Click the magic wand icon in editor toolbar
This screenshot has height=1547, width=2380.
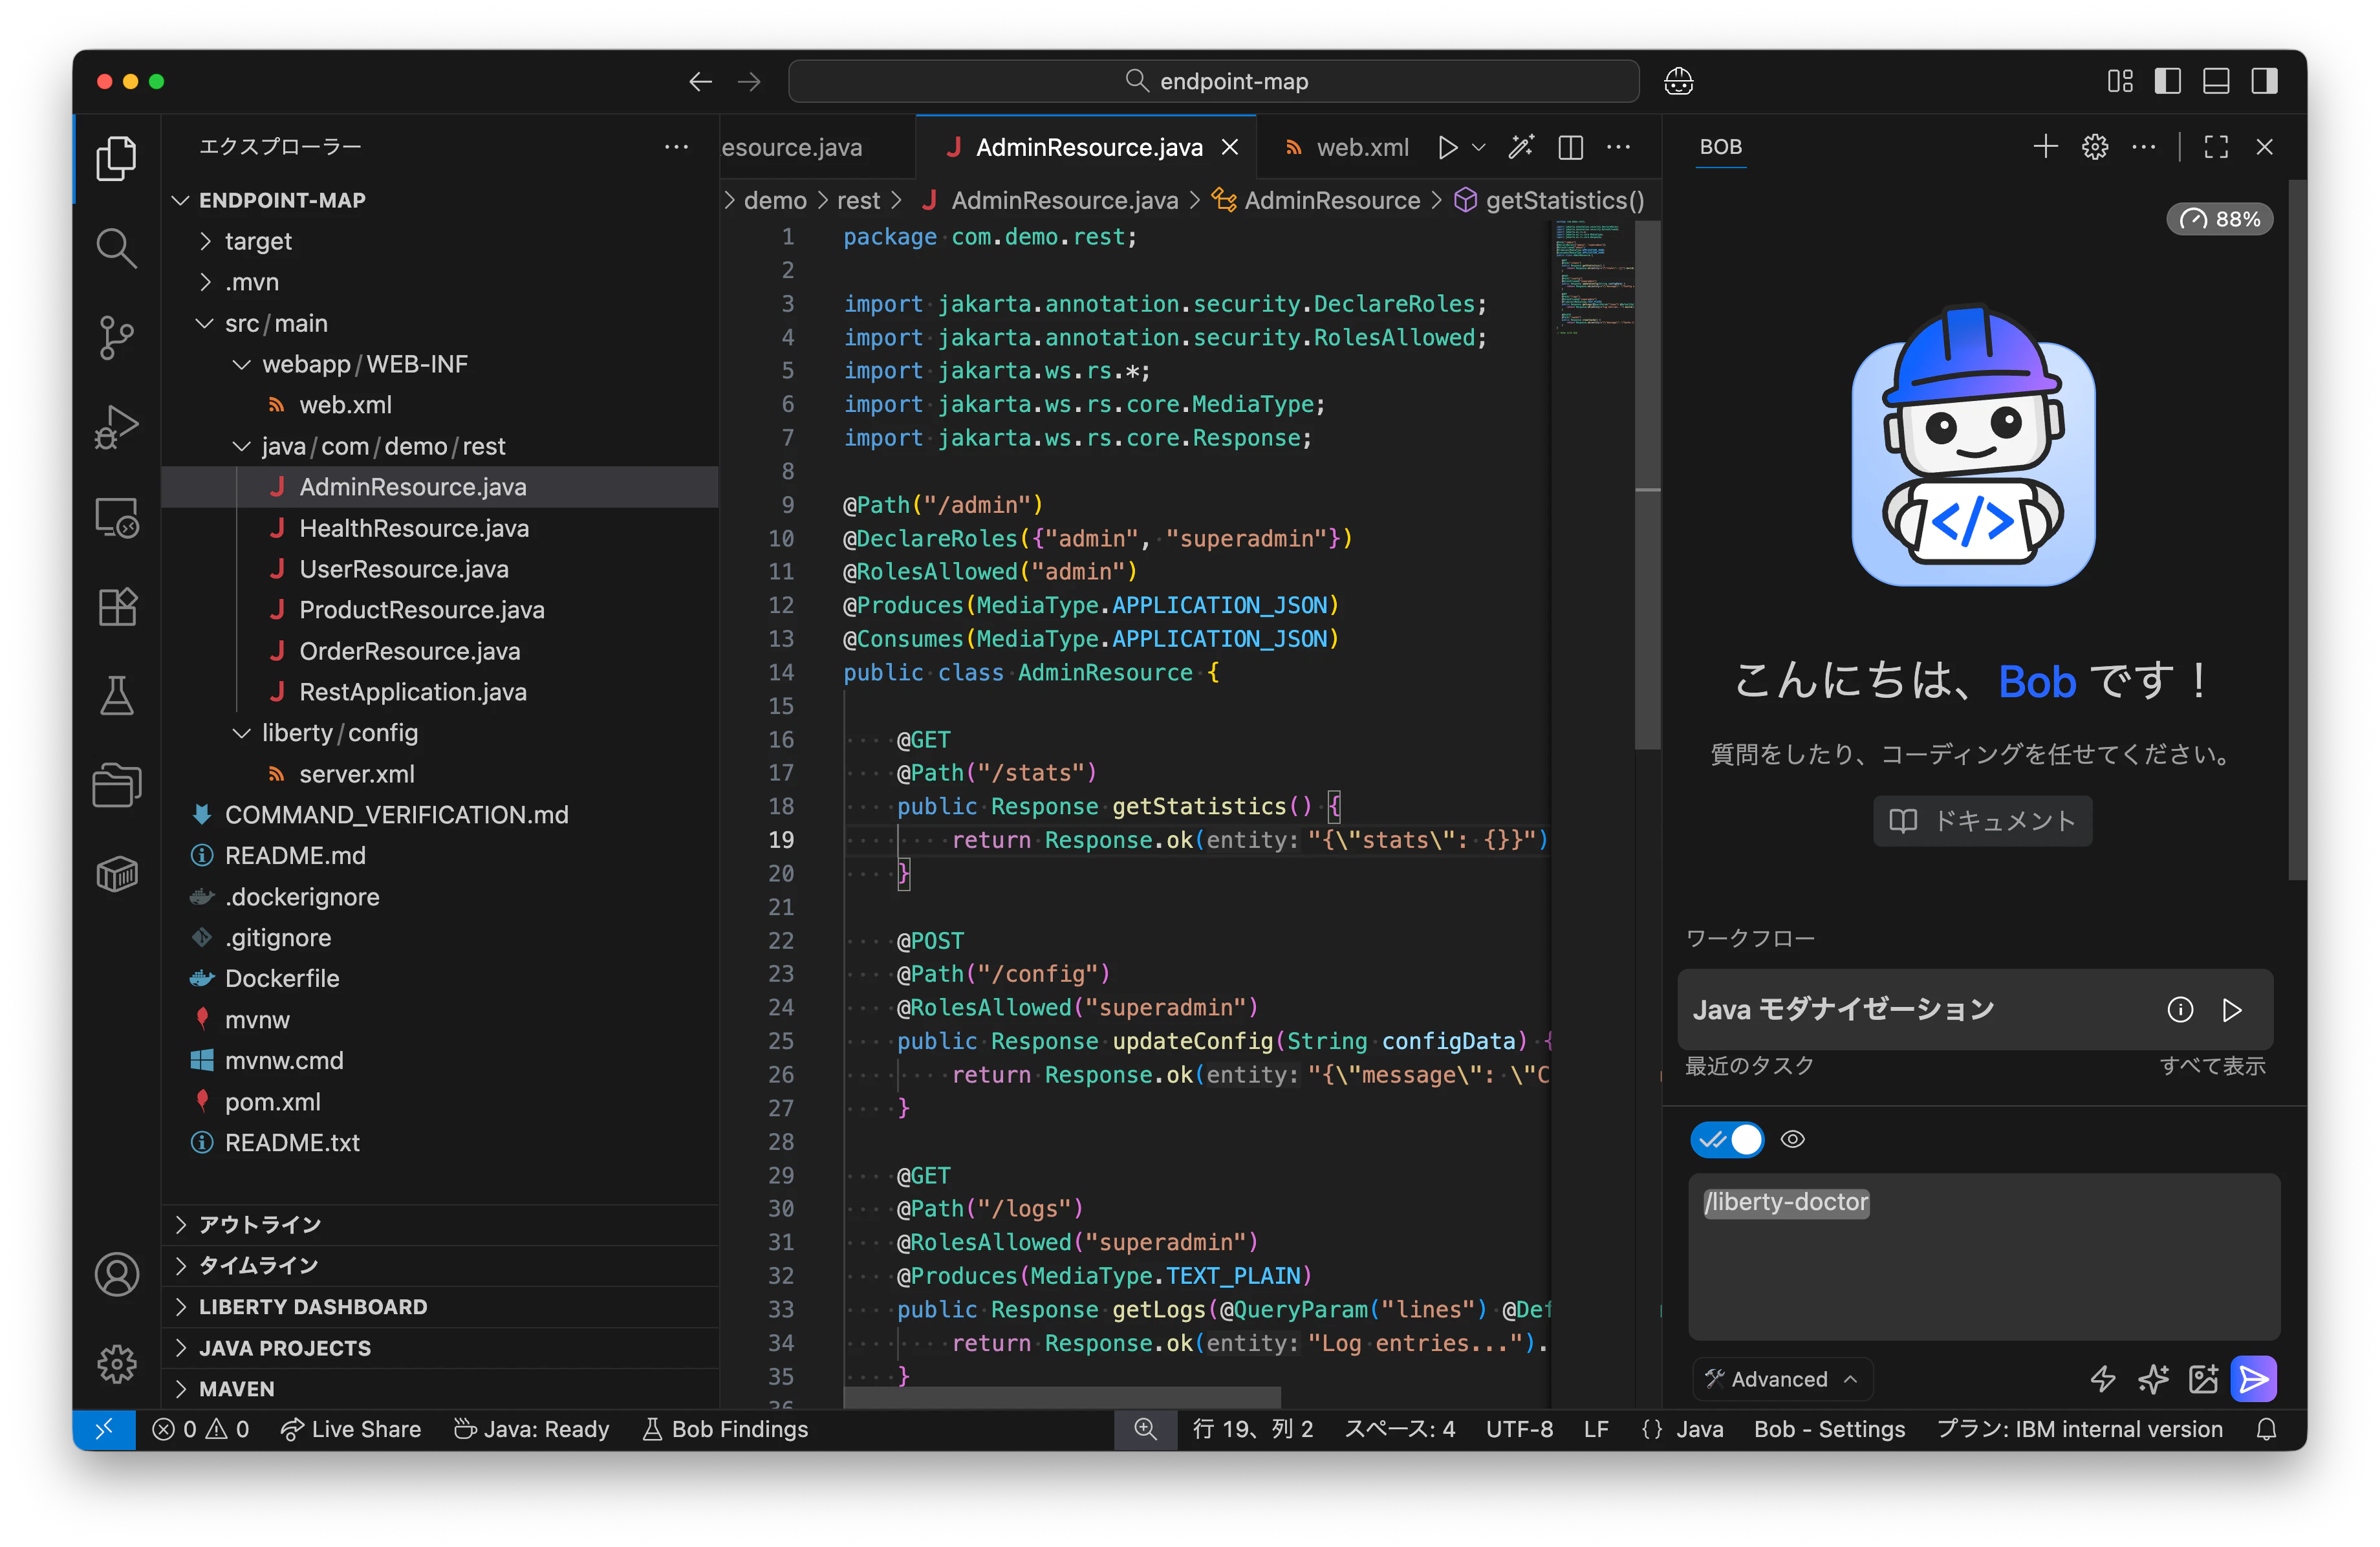tap(1521, 148)
